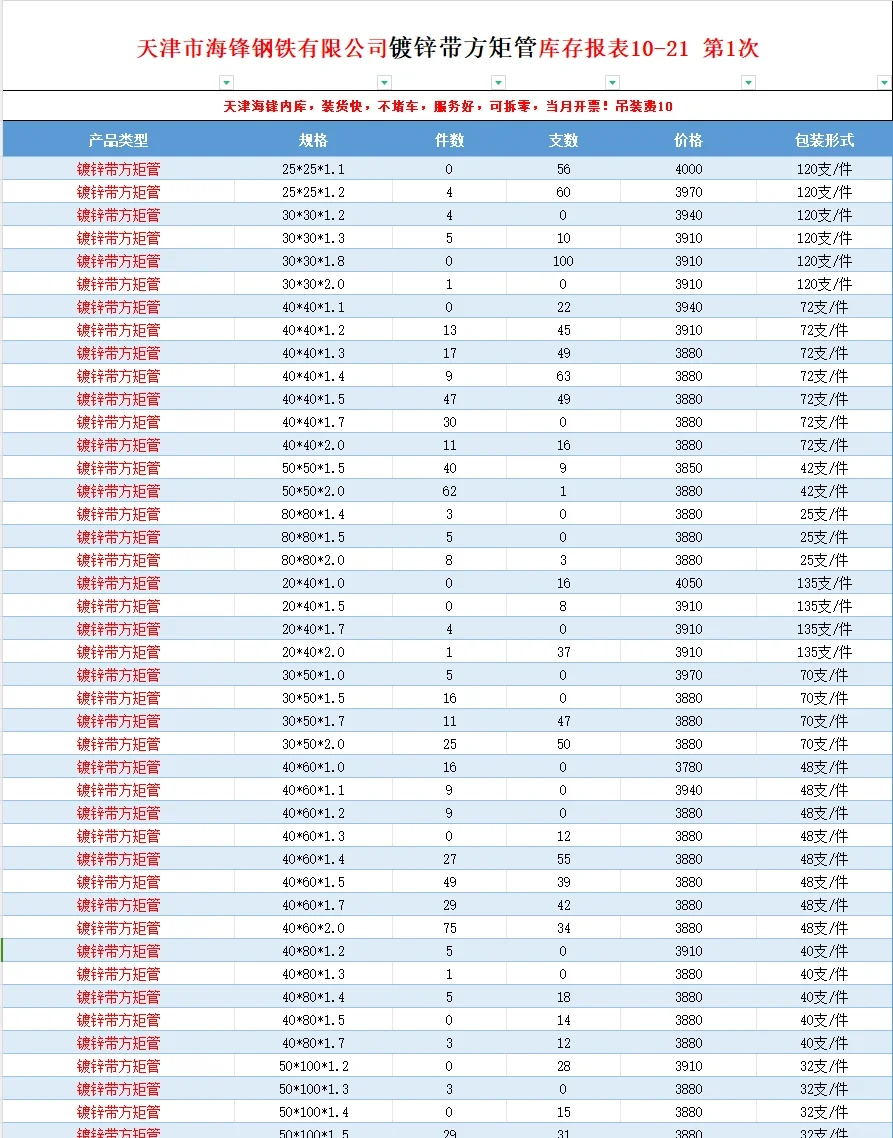
Task: Select 72支/件 in the 40*40*2.0 row
Action: coord(824,445)
